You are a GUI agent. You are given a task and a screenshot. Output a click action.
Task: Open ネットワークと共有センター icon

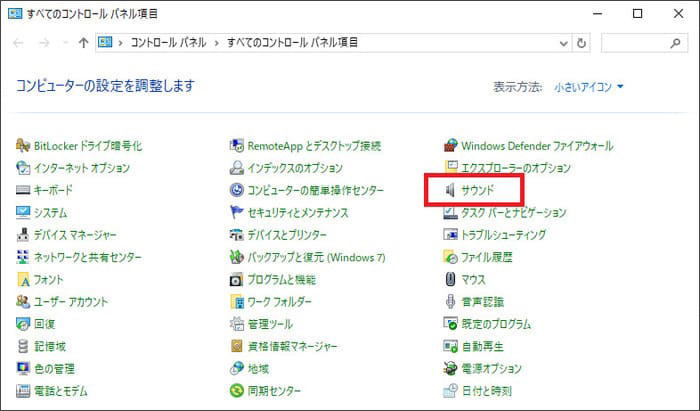tap(23, 257)
